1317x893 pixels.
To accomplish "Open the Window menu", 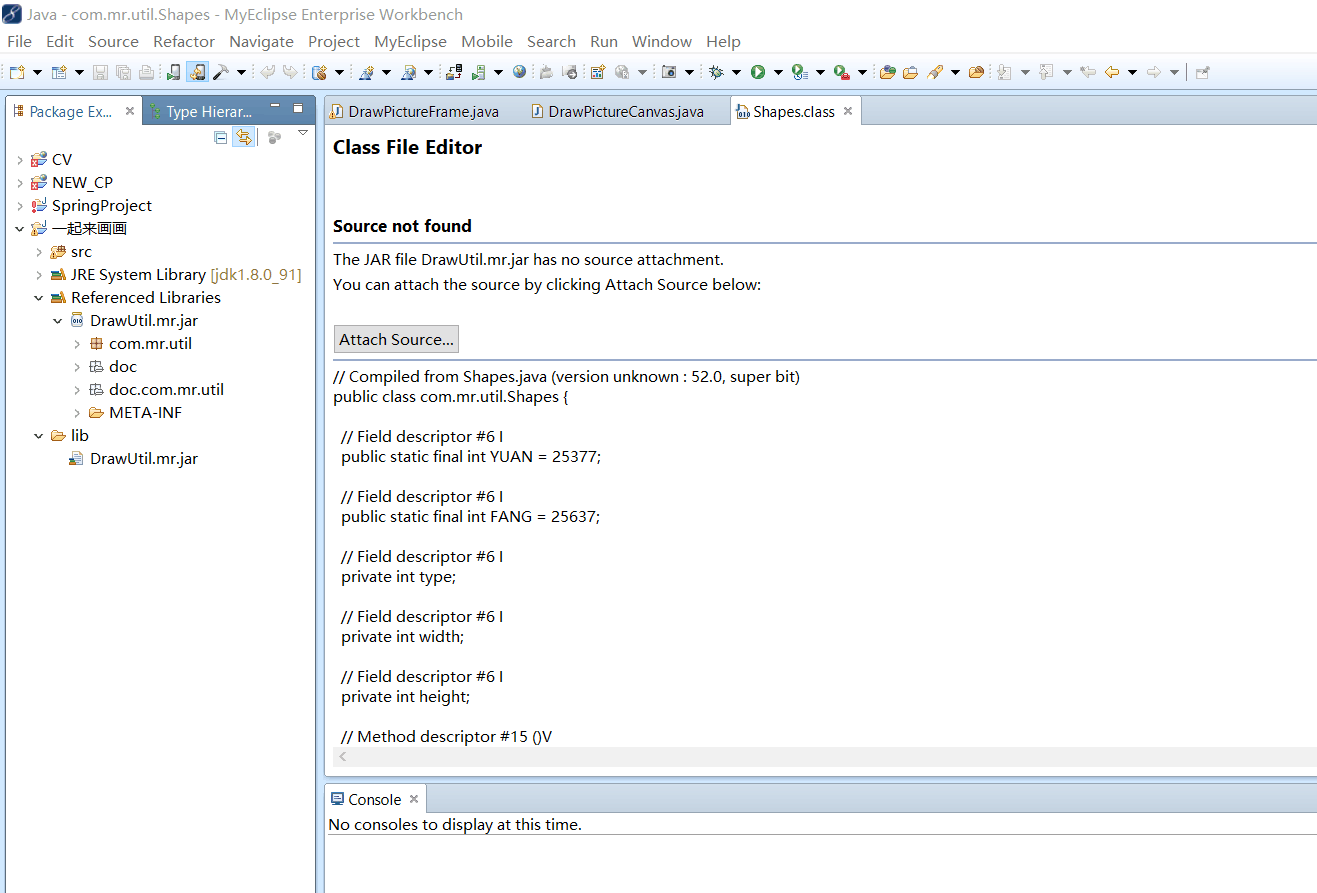I will click(662, 41).
